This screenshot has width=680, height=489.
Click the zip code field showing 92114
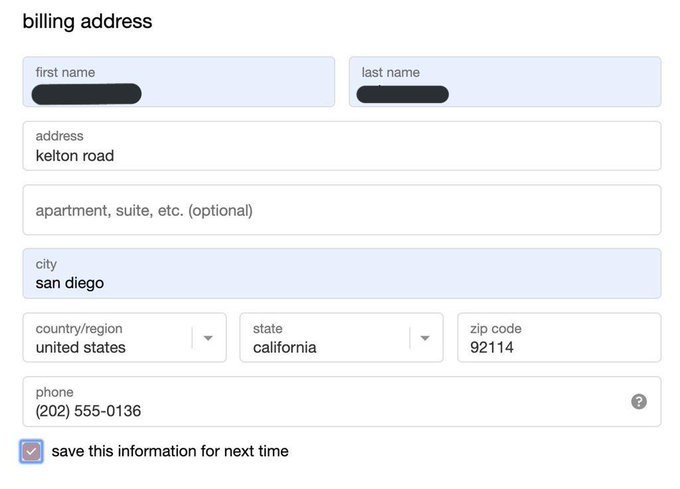tap(559, 337)
